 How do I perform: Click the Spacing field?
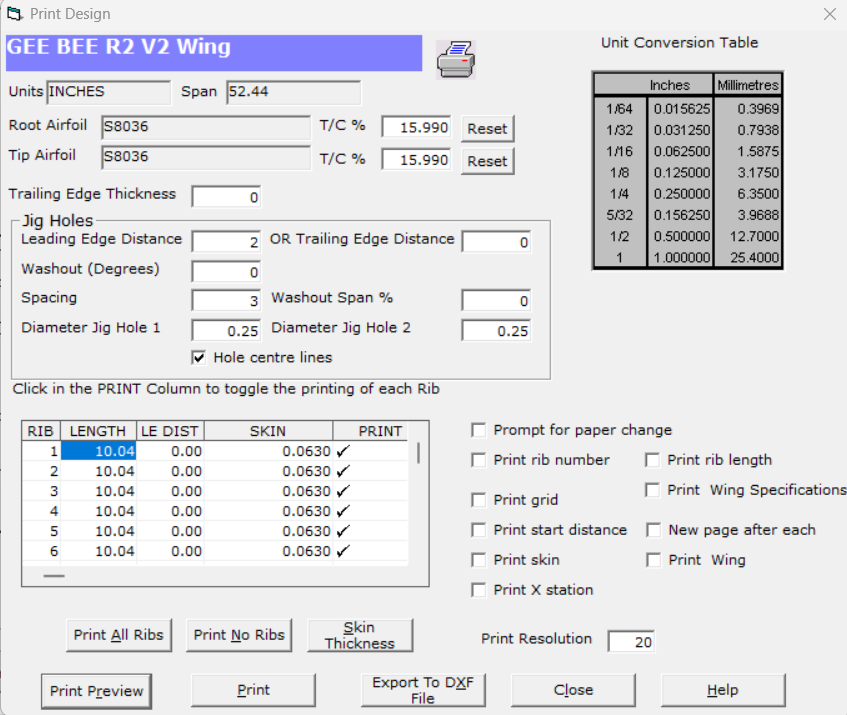[x=226, y=301]
